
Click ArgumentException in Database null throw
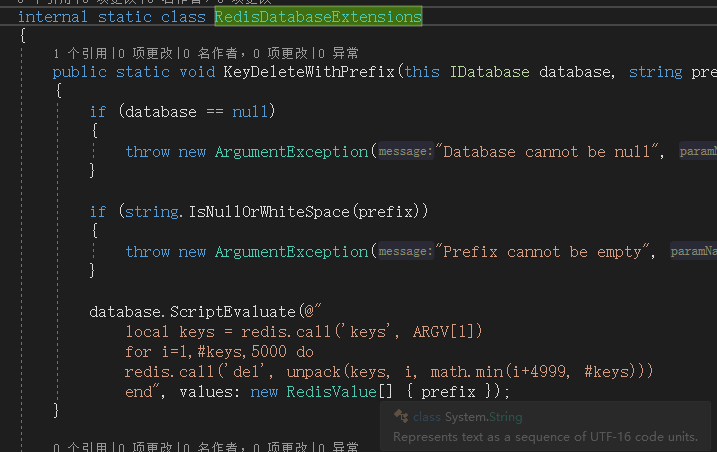[x=291, y=151]
